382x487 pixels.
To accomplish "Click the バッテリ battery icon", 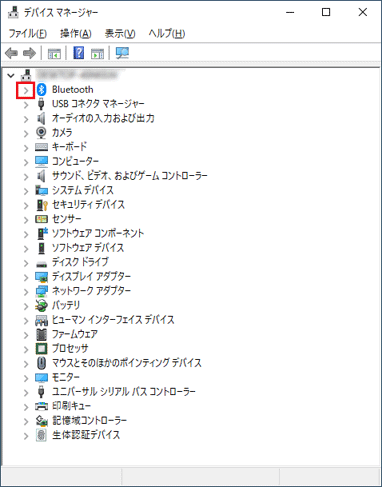I will pos(41,305).
